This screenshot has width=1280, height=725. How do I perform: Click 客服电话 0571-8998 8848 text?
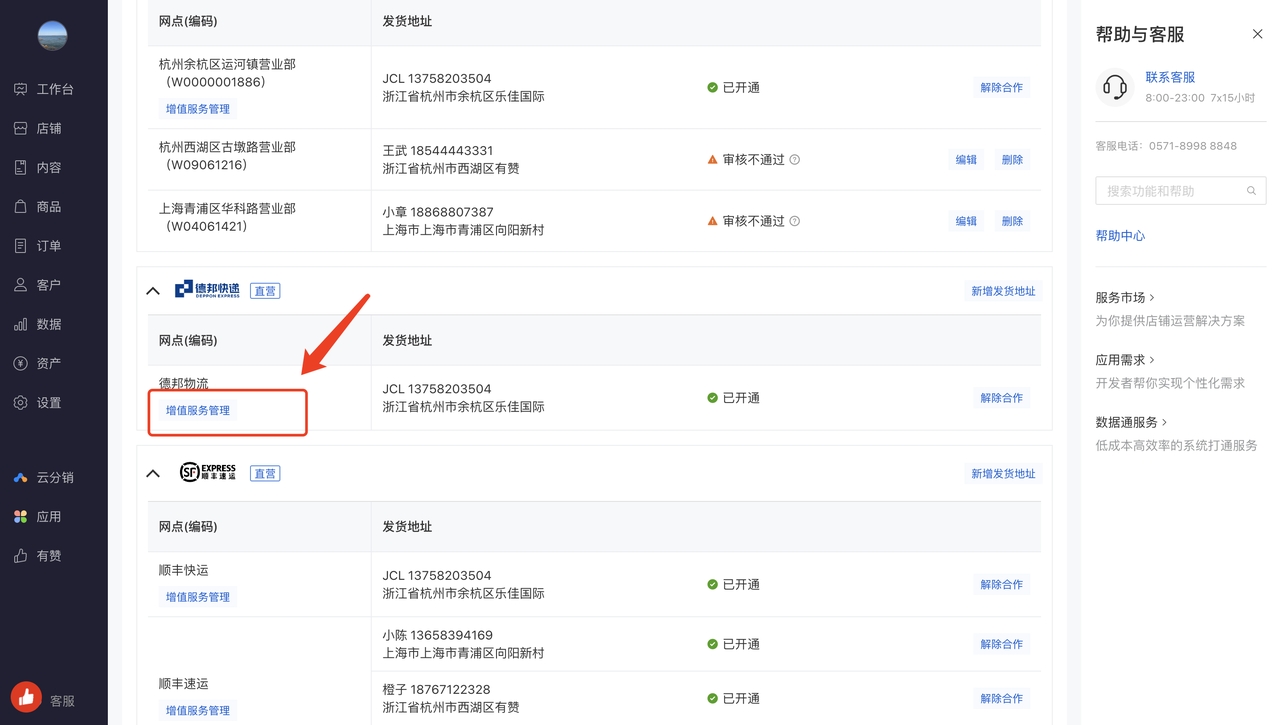click(1166, 145)
